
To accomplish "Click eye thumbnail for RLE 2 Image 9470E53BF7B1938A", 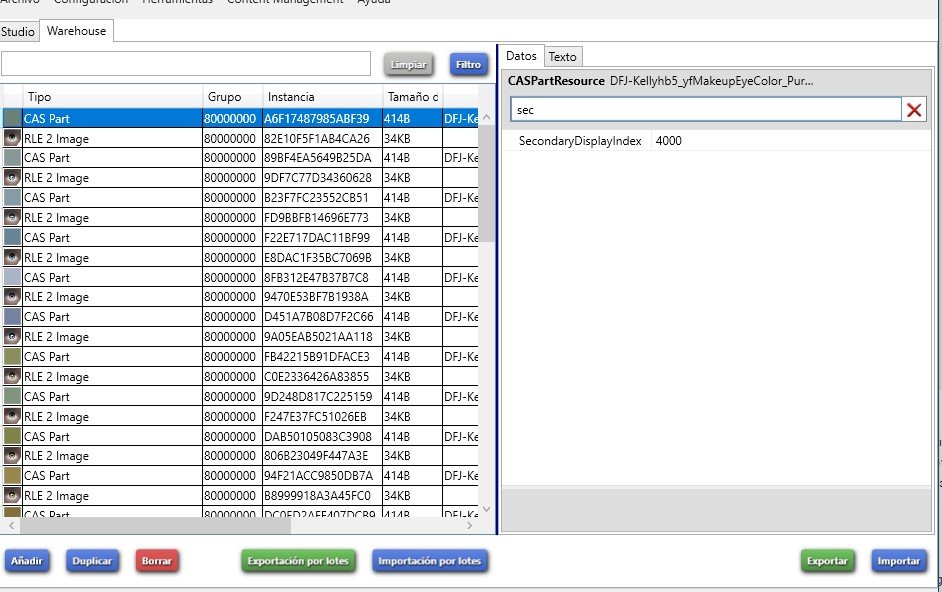I will pyautogui.click(x=12, y=297).
